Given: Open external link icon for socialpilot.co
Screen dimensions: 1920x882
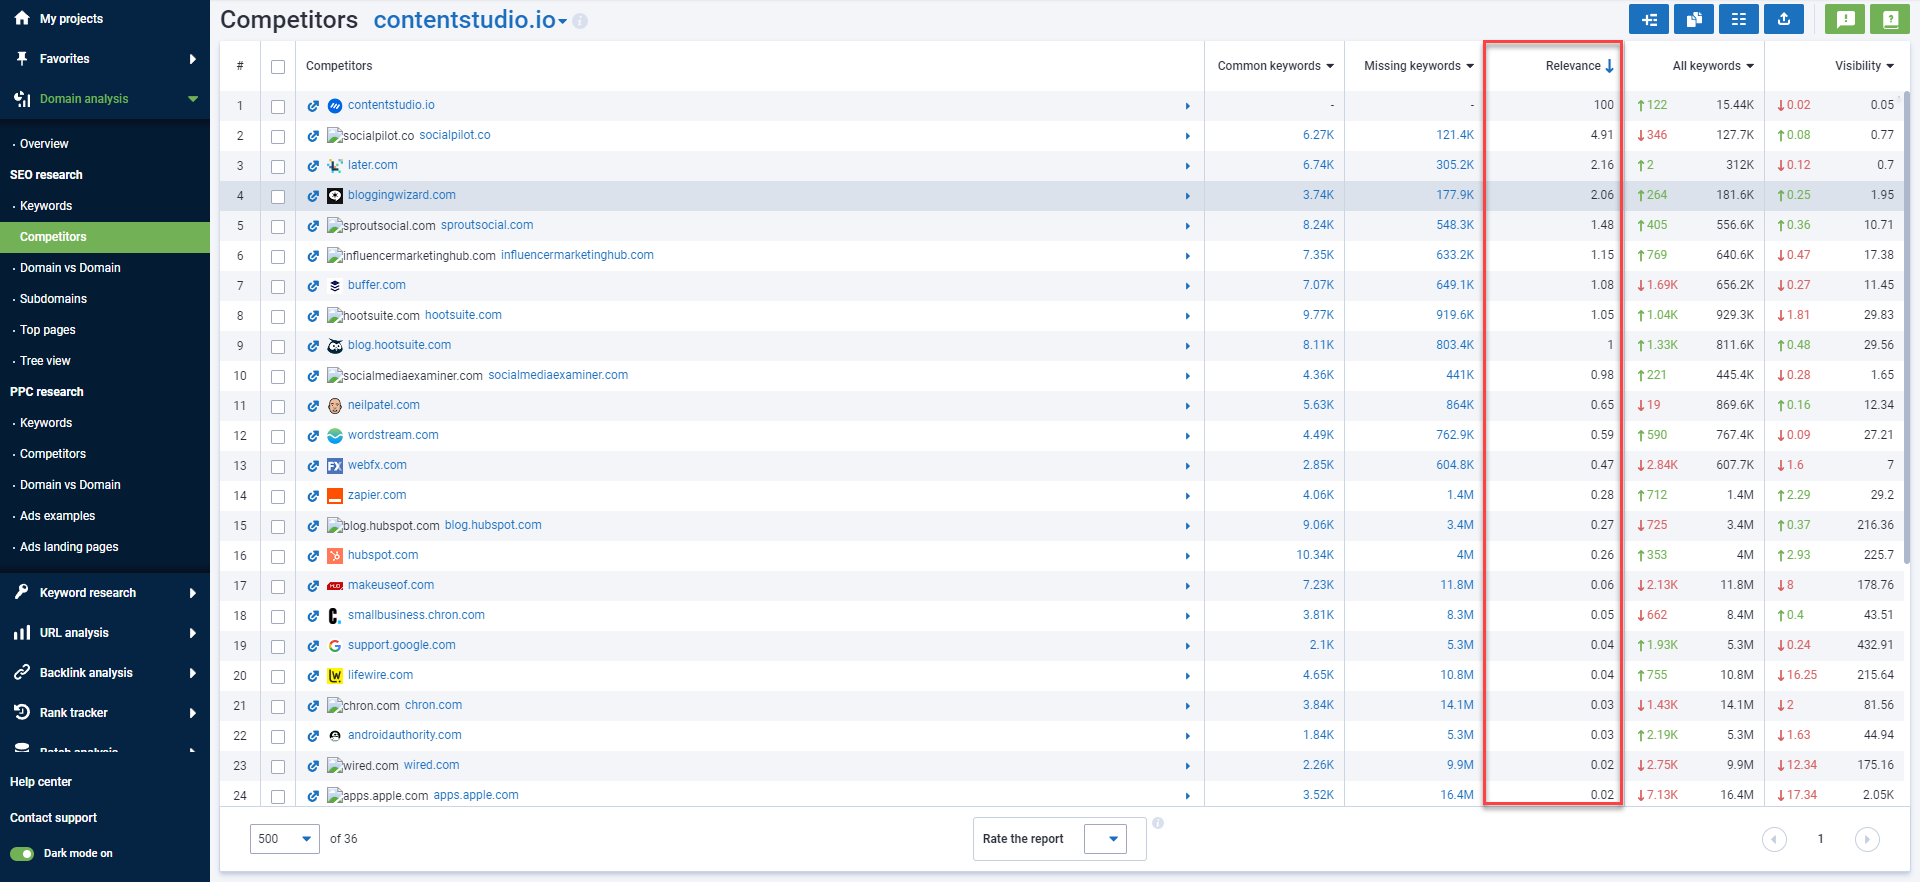Looking at the screenshot, I should [313, 136].
